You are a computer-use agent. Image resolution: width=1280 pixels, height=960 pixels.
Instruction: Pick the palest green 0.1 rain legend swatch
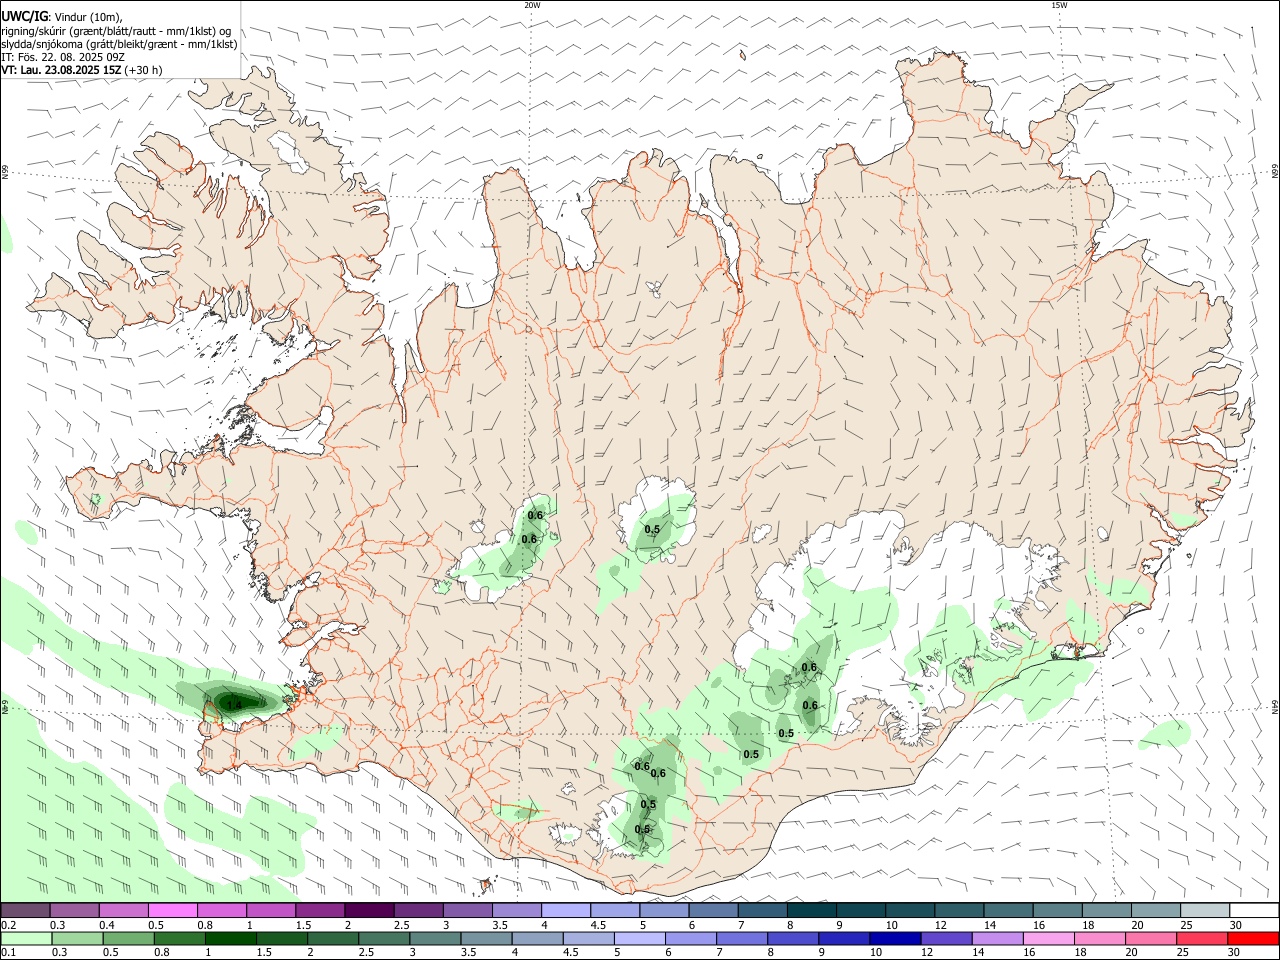26,939
